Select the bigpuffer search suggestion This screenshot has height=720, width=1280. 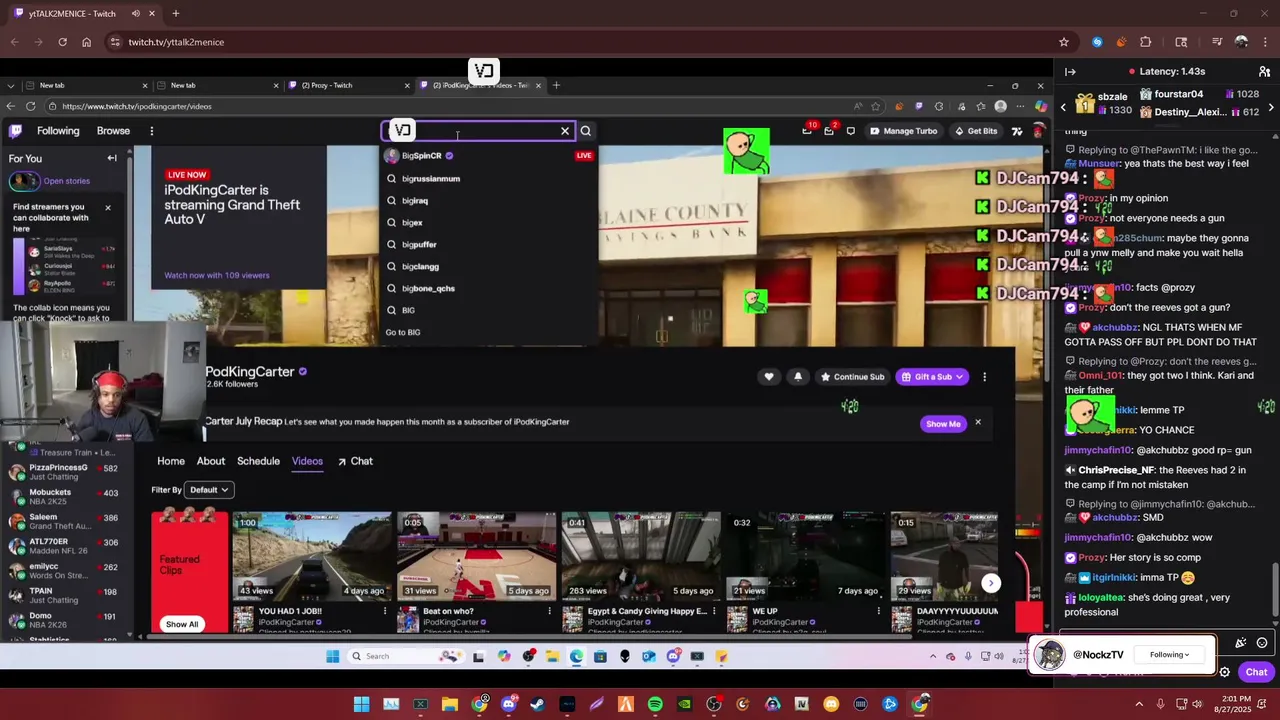(x=489, y=244)
